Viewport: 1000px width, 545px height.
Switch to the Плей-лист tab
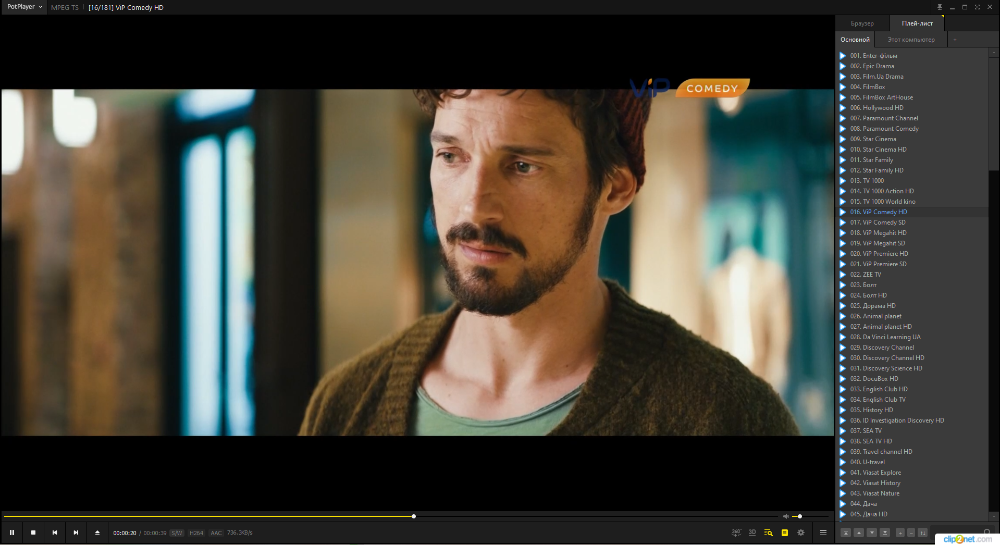[917, 24]
